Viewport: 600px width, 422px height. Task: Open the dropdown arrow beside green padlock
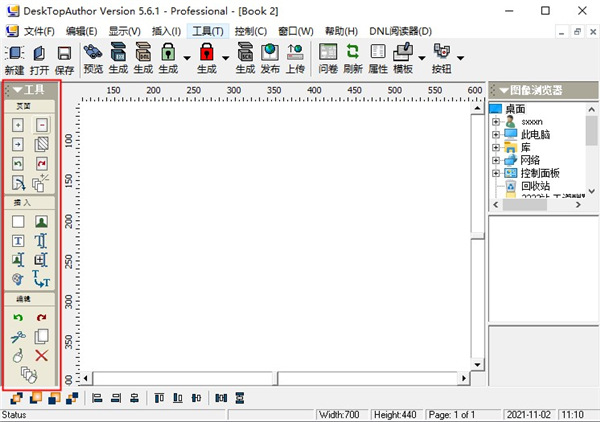(187, 58)
